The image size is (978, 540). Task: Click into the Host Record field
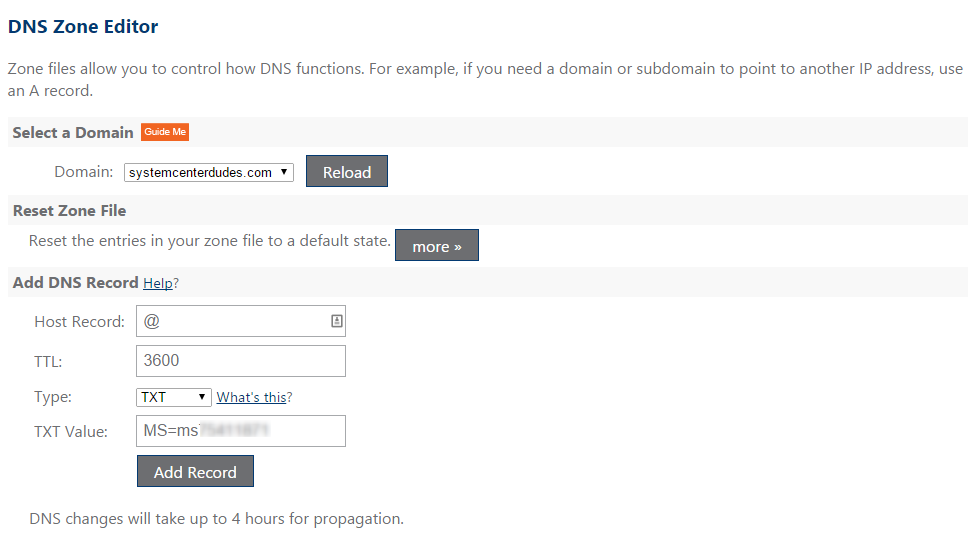pyautogui.click(x=241, y=321)
